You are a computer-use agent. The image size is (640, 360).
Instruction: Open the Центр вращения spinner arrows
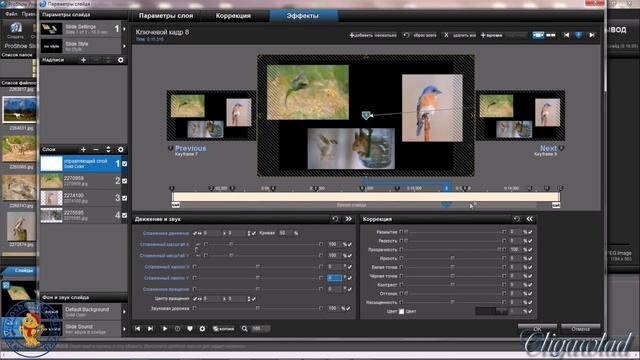tap(249, 299)
